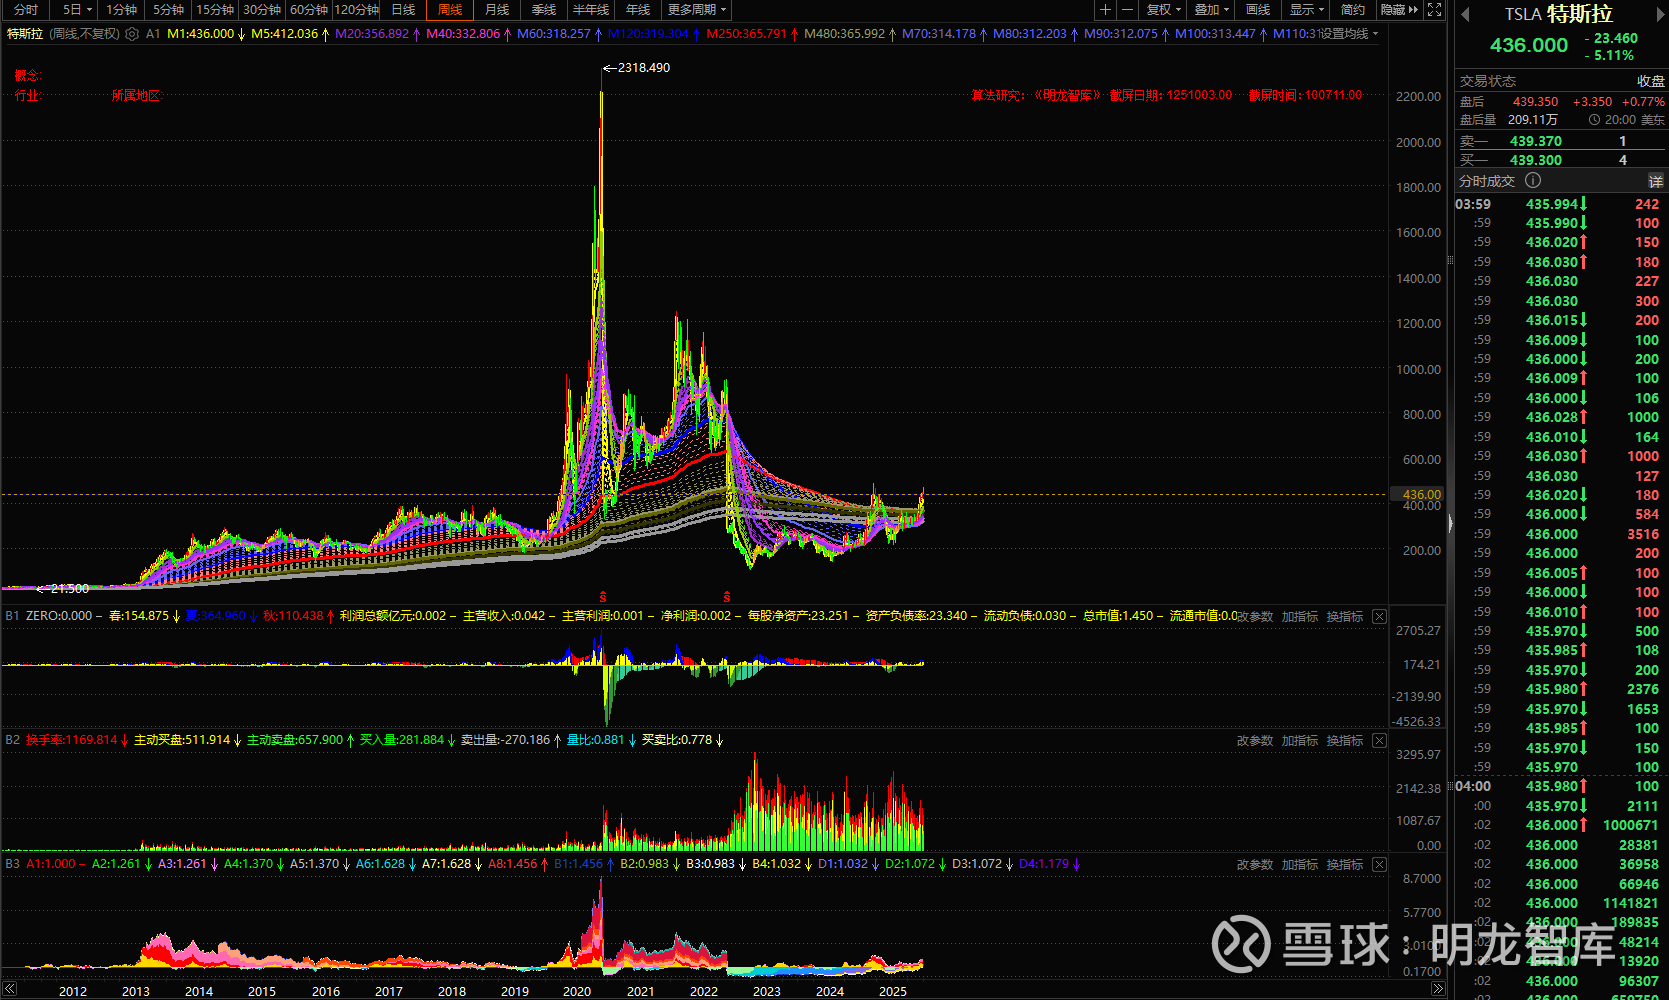The width and height of the screenshot is (1669, 1000).
Task: Click the info icon beside 分时成交
Action: 1533,181
